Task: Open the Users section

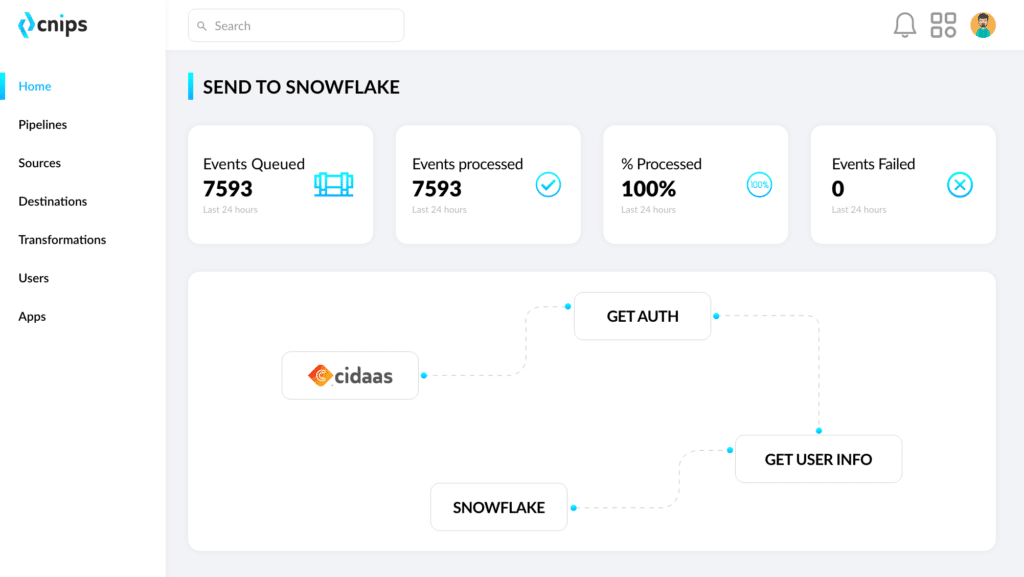Action: [34, 278]
